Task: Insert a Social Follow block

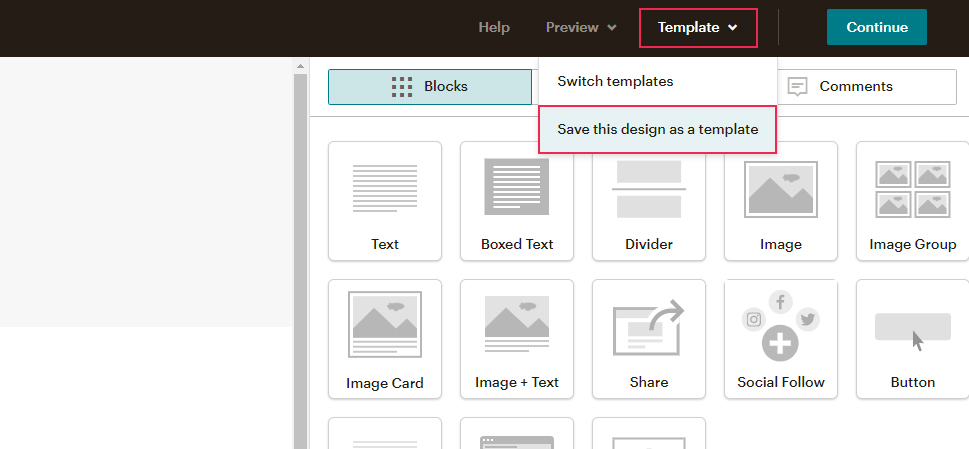Action: [x=781, y=339]
